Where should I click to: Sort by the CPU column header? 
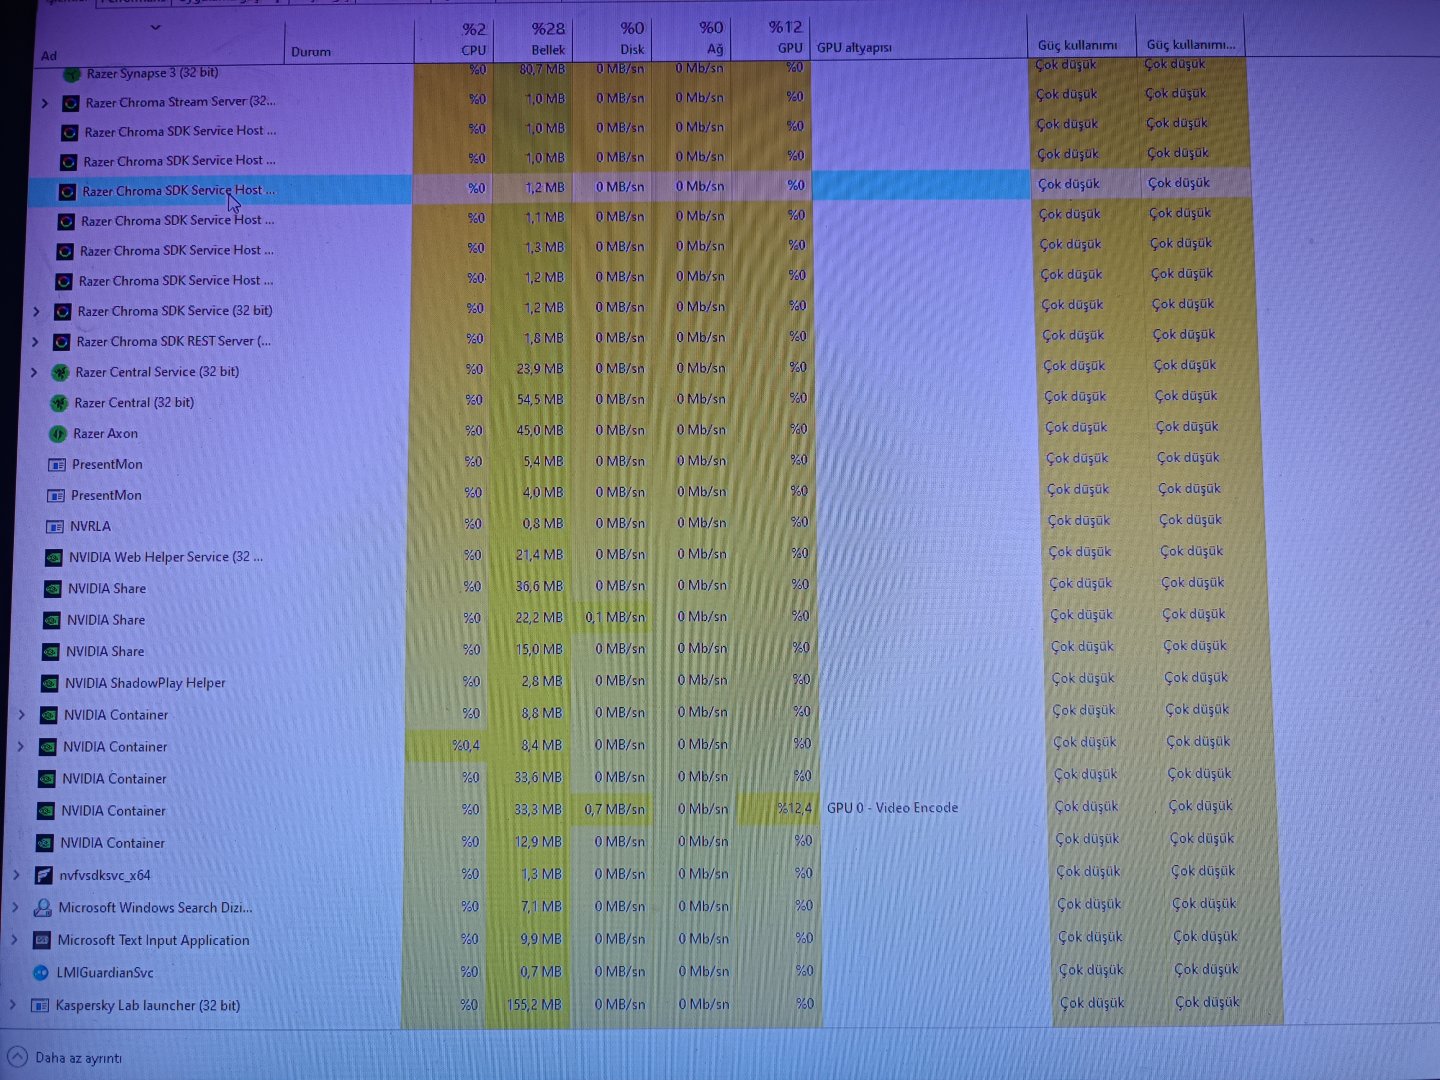click(452, 40)
